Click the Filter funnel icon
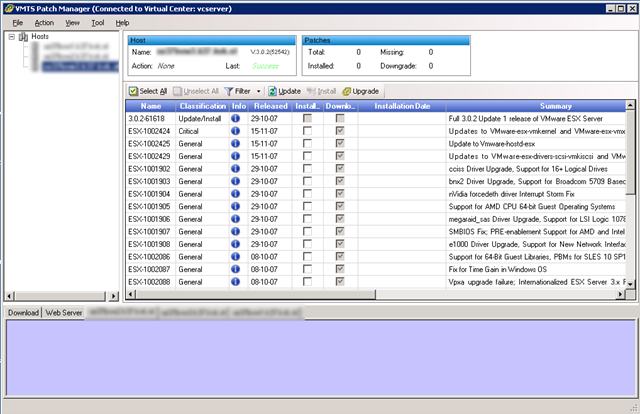640x414 pixels. [x=229, y=91]
